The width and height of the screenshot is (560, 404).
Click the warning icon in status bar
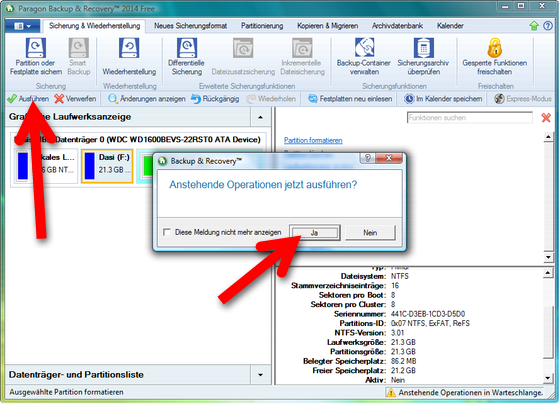click(x=391, y=393)
